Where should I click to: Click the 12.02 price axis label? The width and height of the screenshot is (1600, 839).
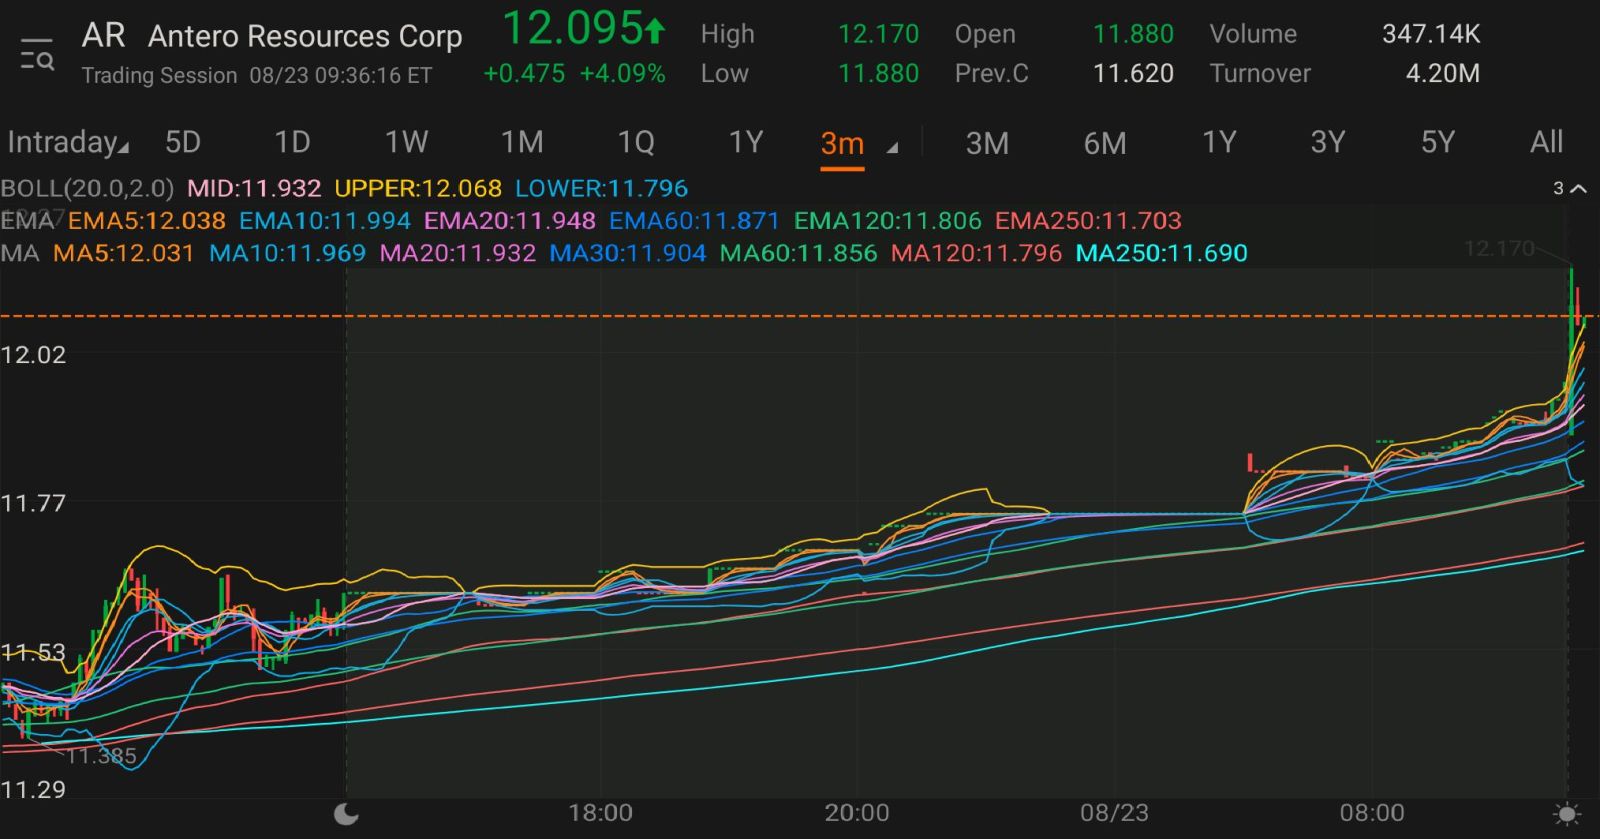pos(33,355)
